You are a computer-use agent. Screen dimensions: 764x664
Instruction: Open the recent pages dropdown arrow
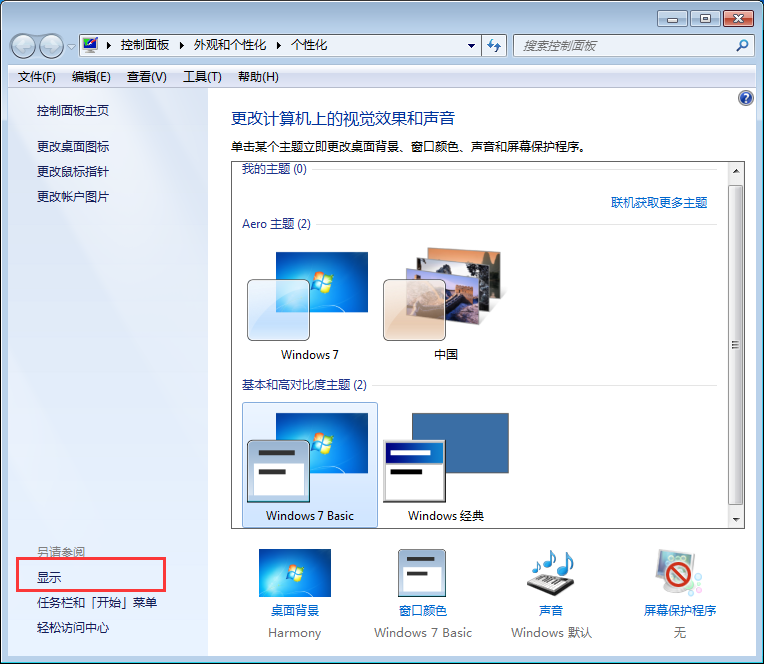pyautogui.click(x=71, y=47)
